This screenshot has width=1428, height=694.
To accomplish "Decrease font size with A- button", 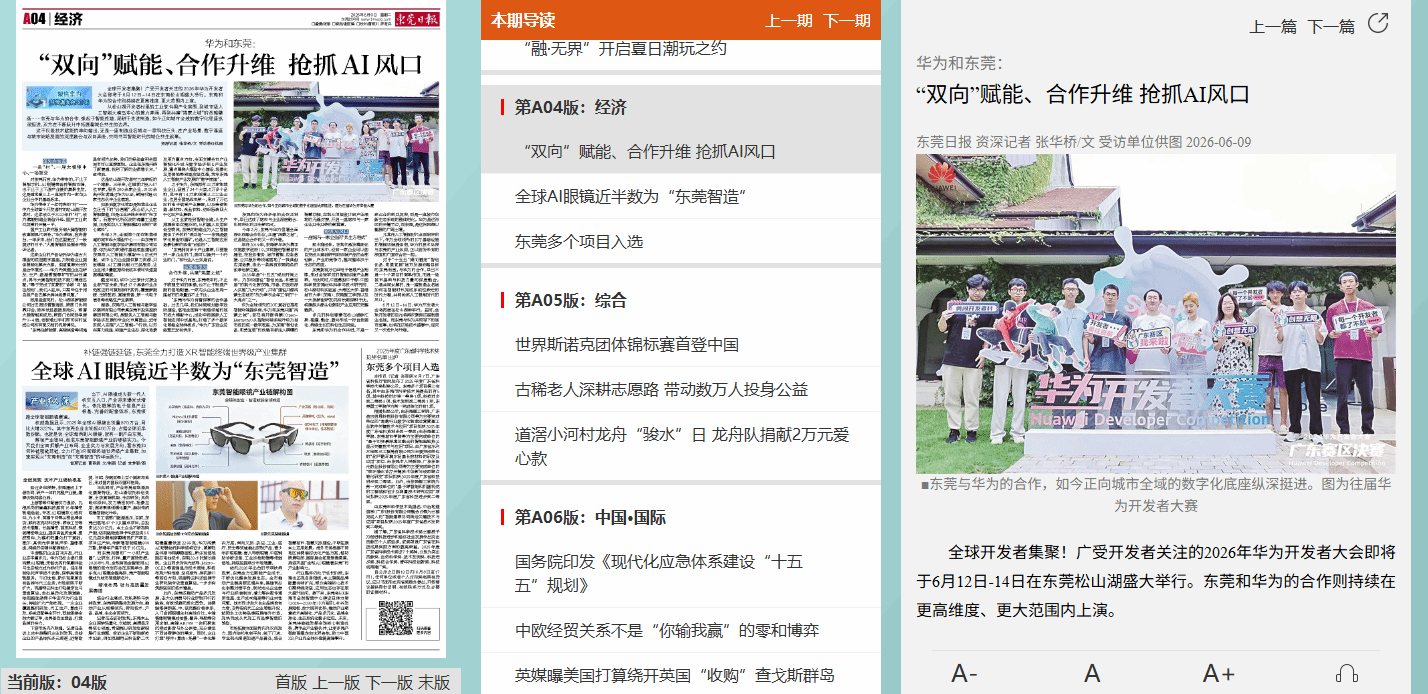I will 964,673.
